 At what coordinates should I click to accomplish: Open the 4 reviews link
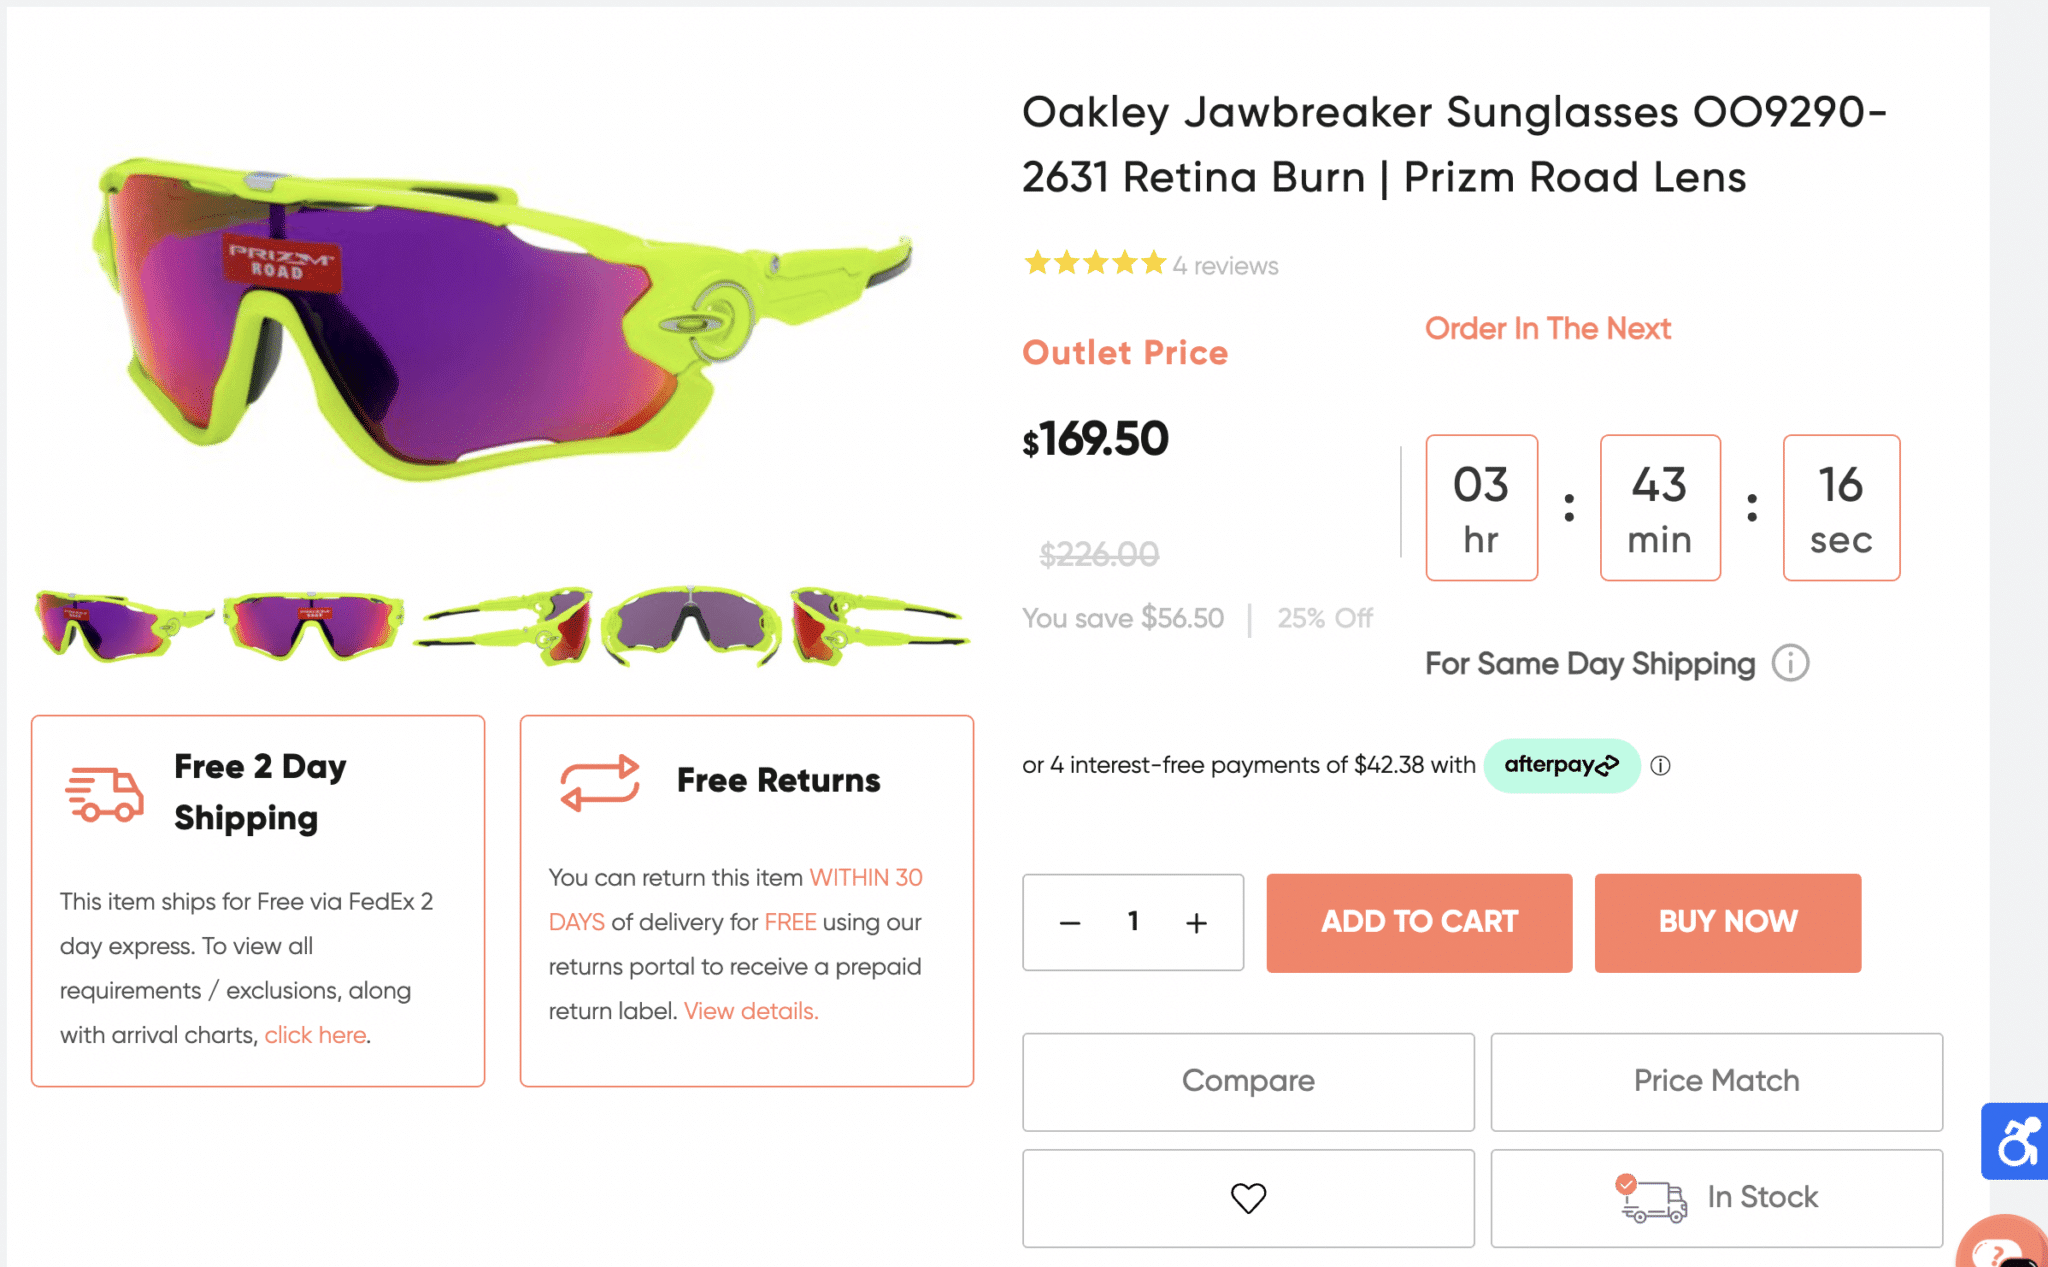(1225, 265)
